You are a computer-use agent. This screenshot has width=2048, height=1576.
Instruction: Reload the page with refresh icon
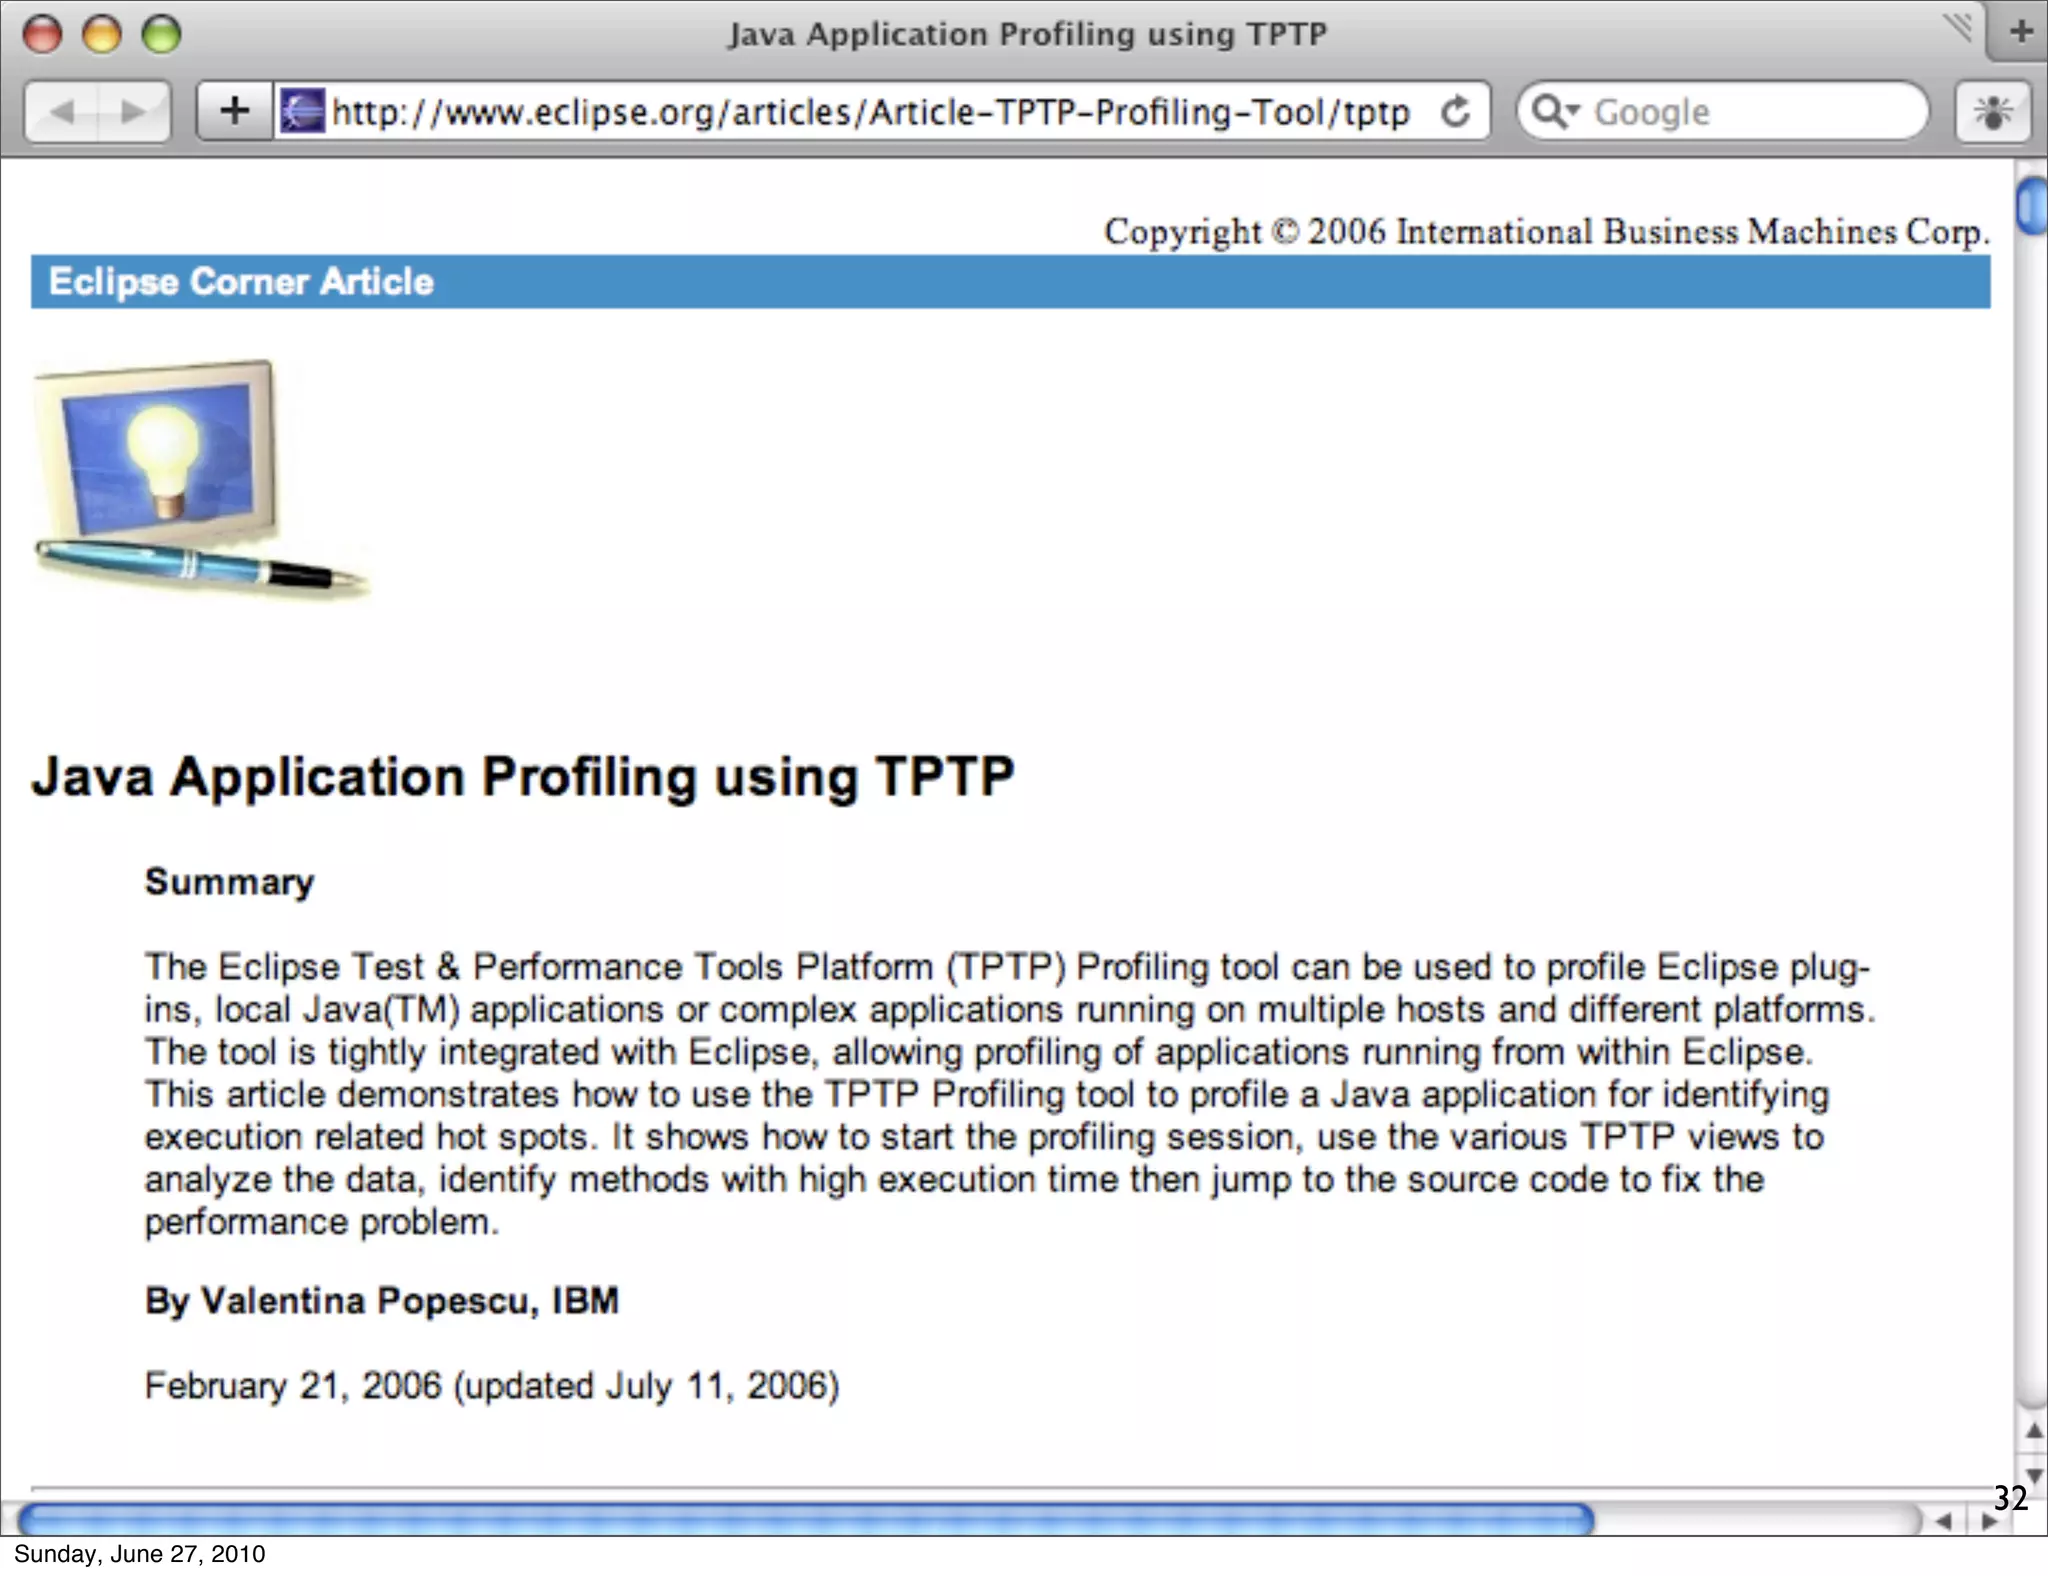coord(1456,111)
